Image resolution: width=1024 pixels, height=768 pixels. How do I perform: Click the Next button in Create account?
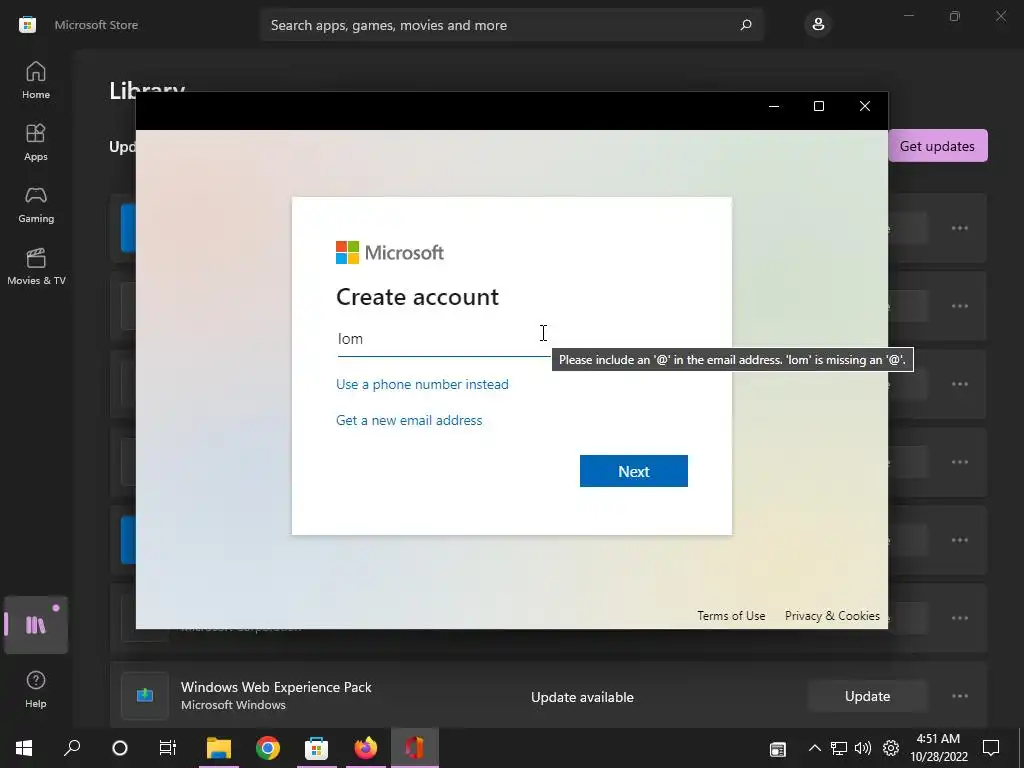(633, 471)
